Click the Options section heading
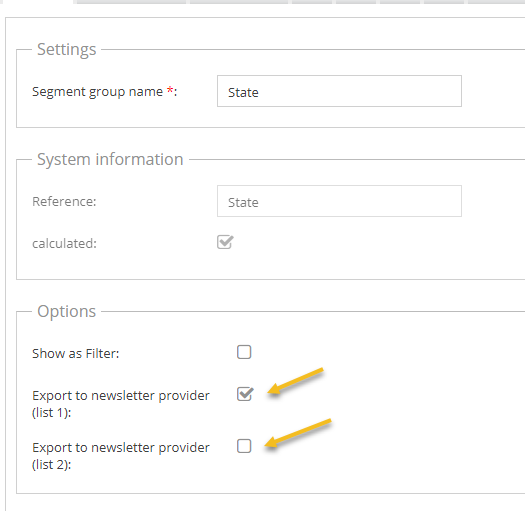The width and height of the screenshot is (525, 511). [67, 311]
